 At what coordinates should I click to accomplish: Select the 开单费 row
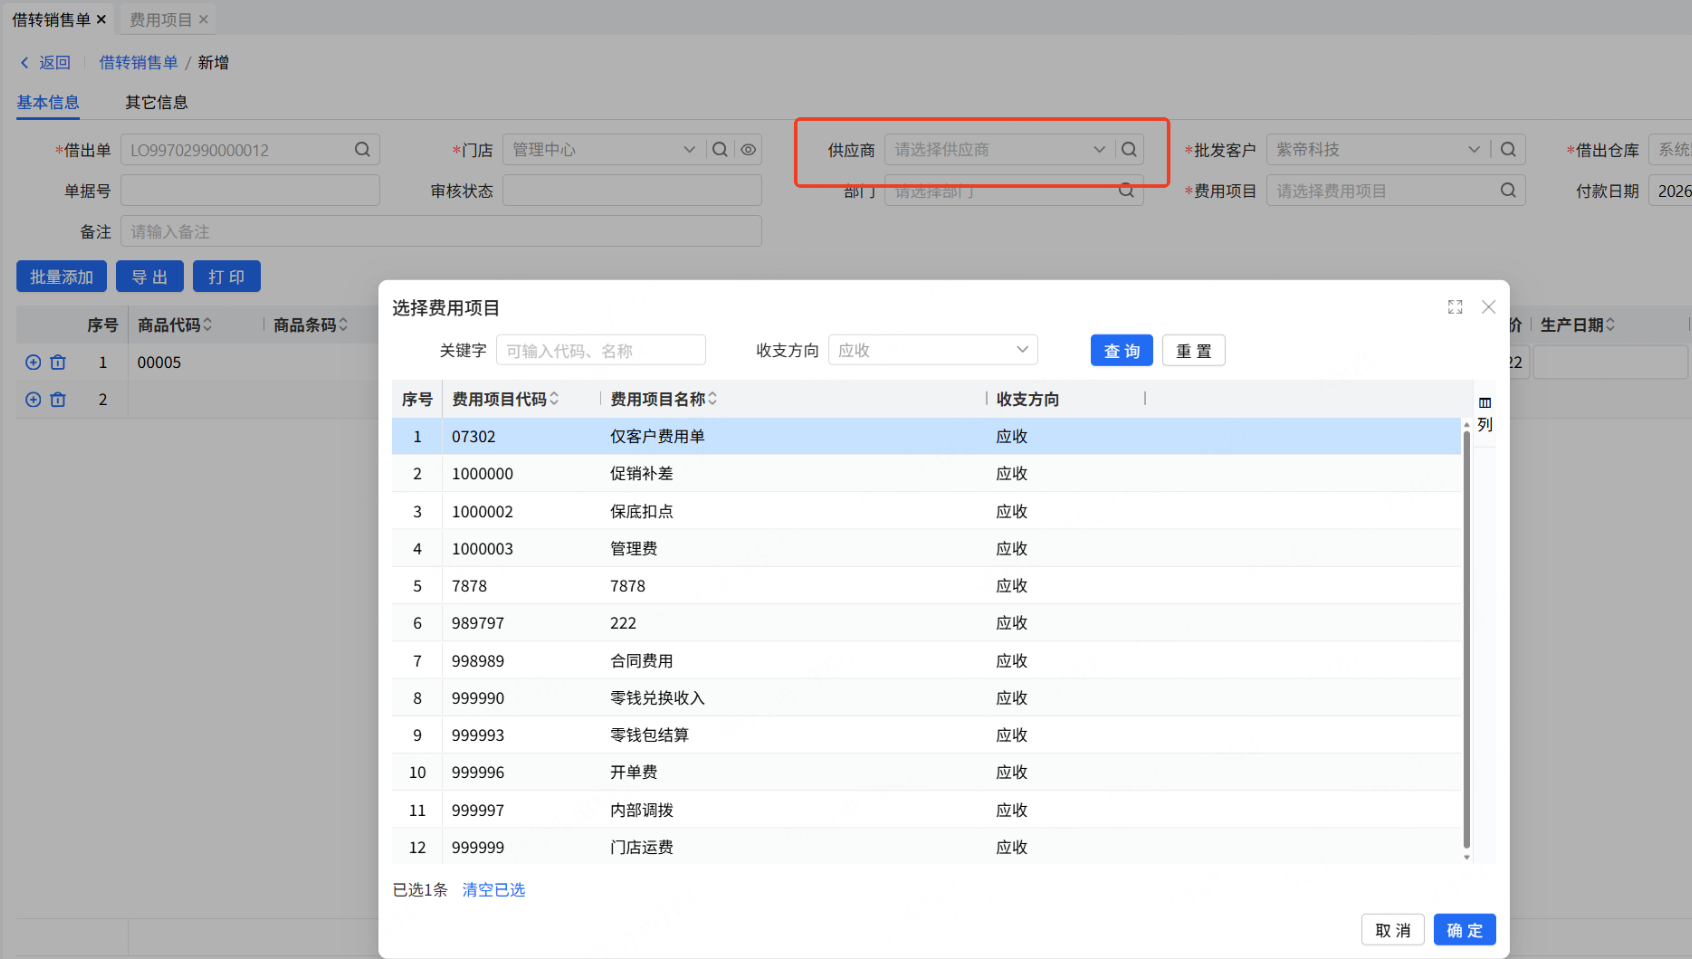[926, 772]
